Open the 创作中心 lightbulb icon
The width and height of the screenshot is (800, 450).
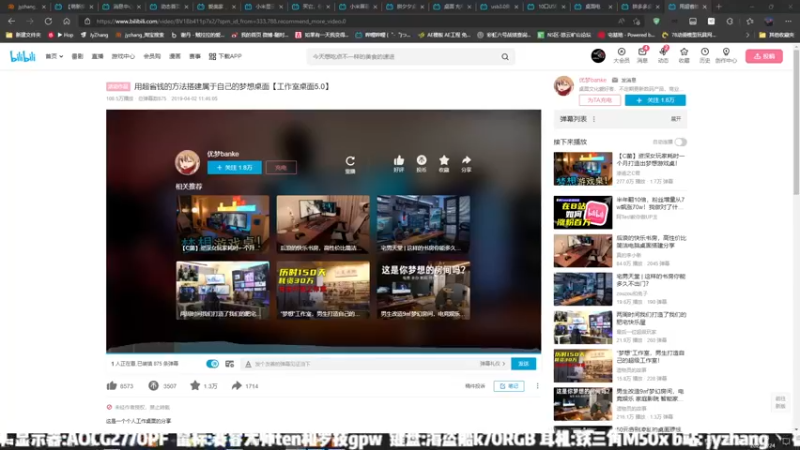coord(726,55)
